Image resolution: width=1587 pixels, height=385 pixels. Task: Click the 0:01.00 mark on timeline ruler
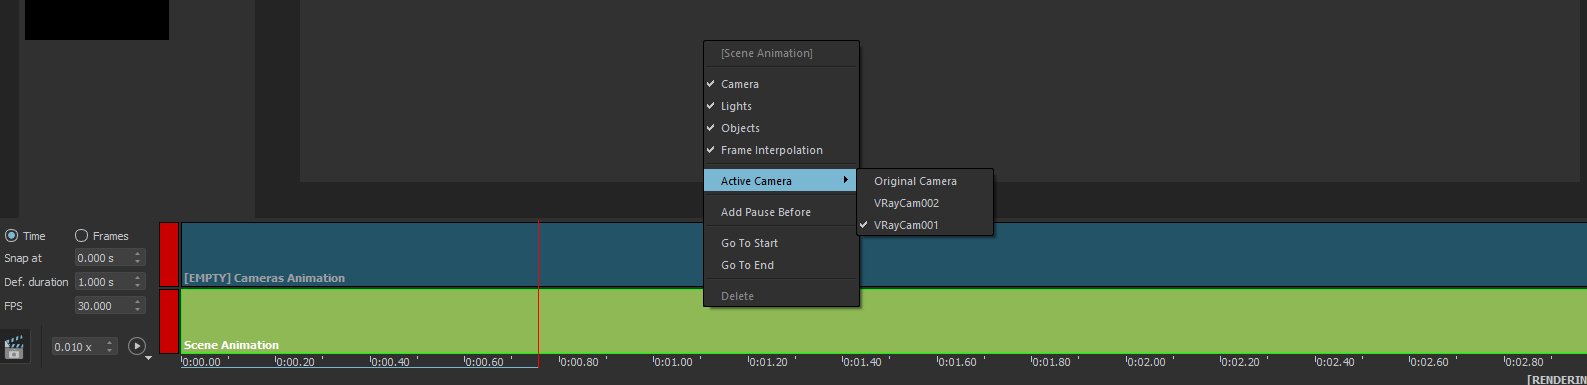click(x=673, y=362)
